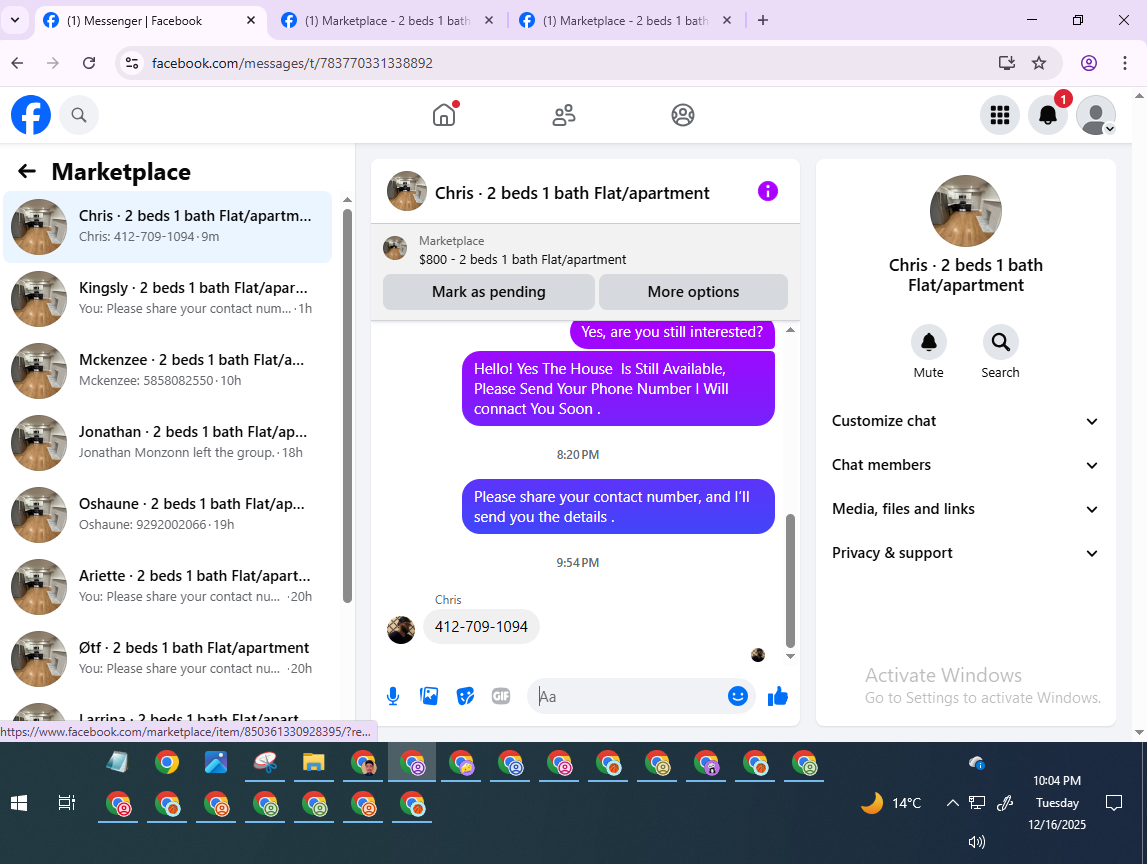The image size is (1147, 864).
Task: Choose a sticker icon
Action: pyautogui.click(x=465, y=696)
